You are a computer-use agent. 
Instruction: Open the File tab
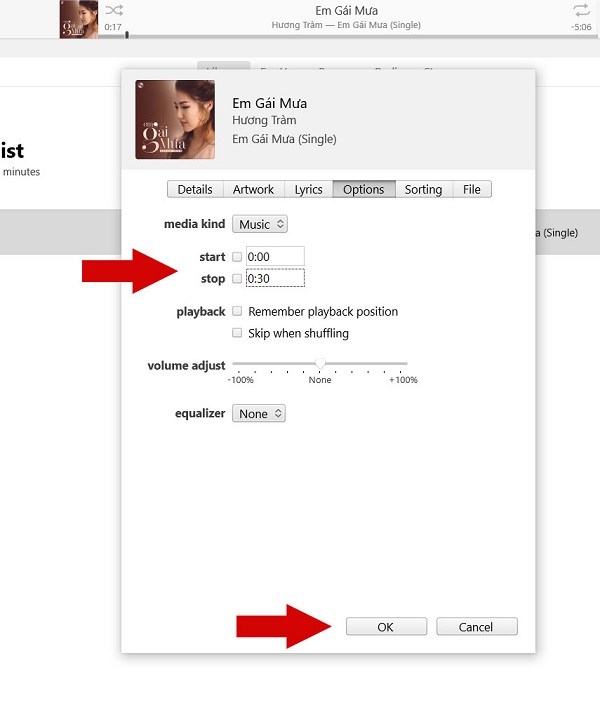(472, 189)
